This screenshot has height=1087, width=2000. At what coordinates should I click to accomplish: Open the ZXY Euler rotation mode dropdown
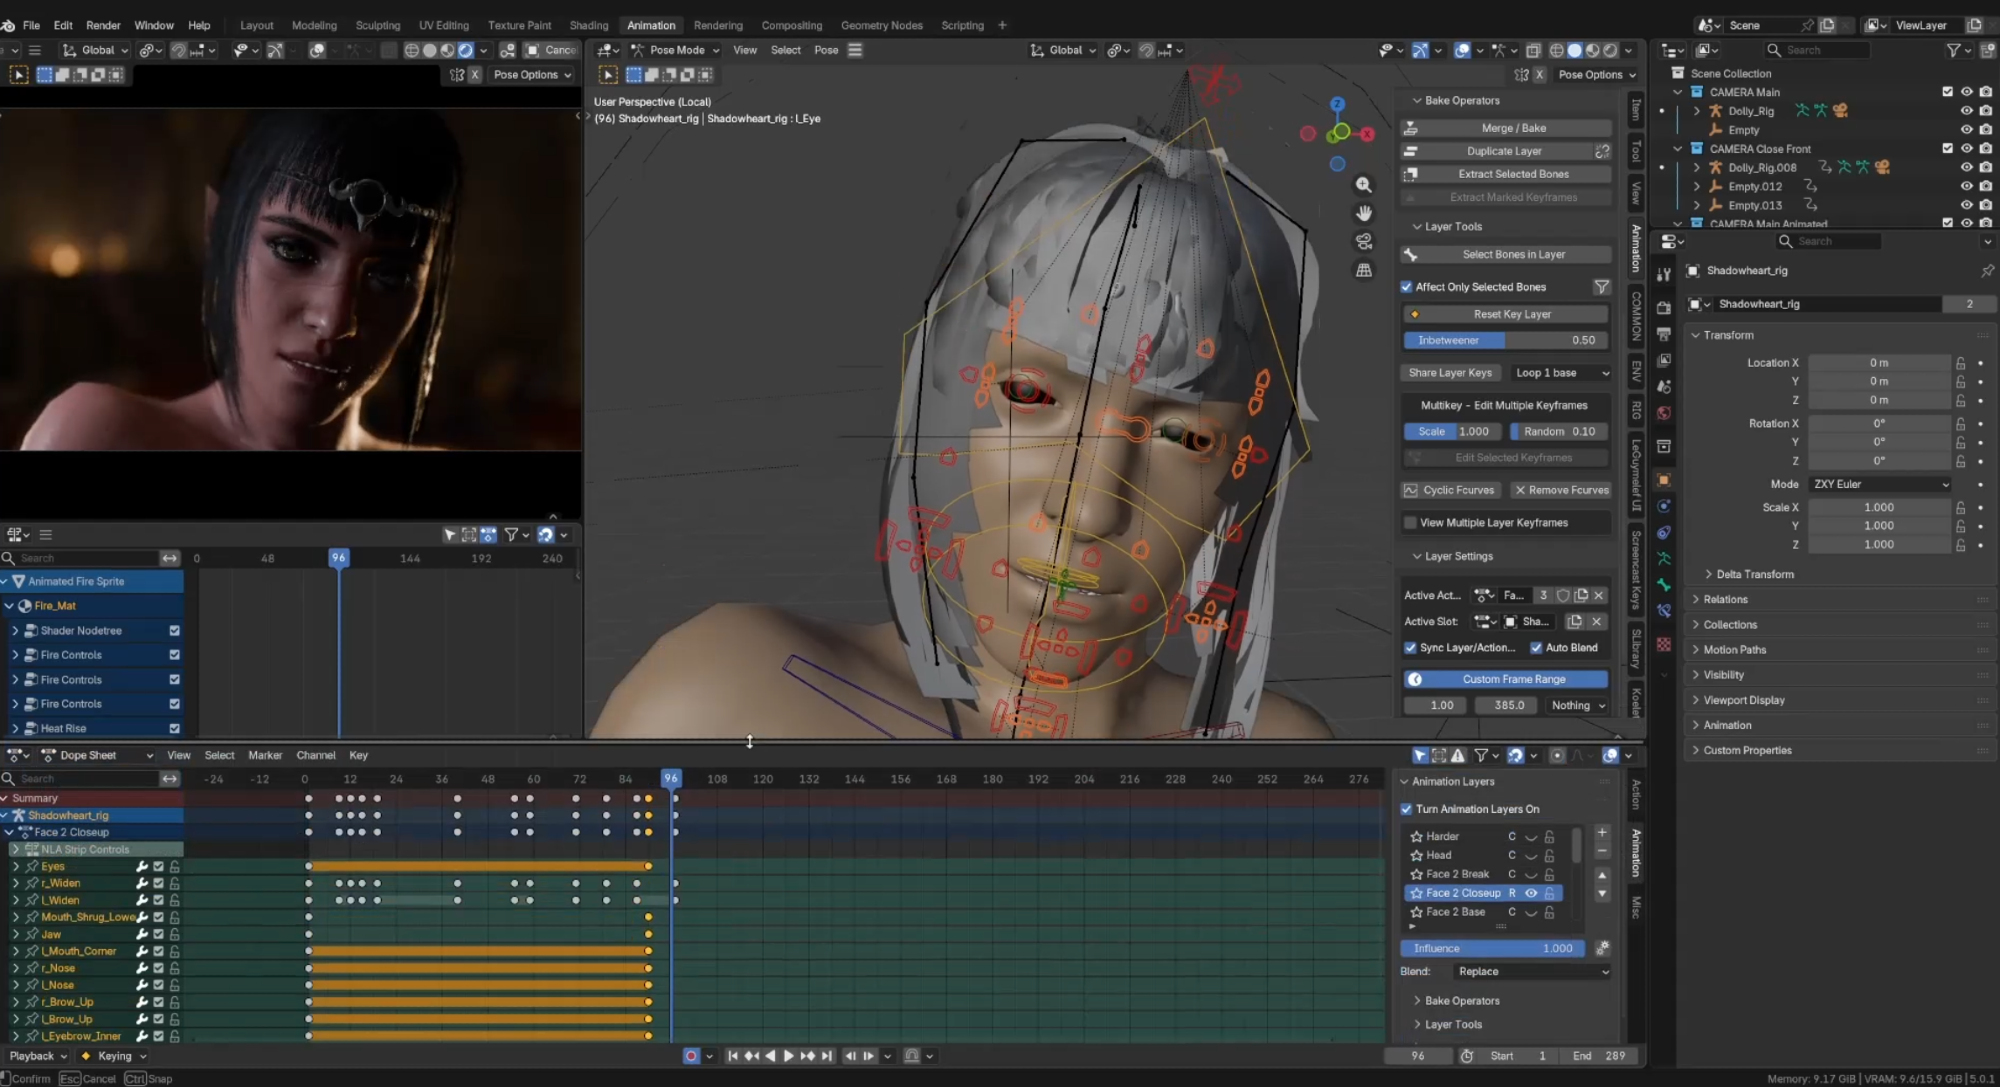[x=1880, y=484]
